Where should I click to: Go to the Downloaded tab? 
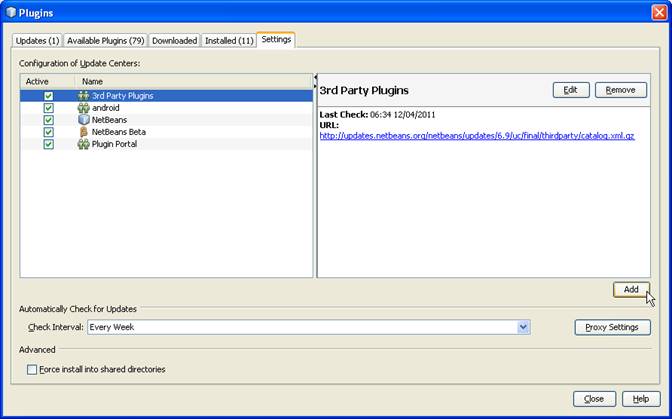point(174,41)
